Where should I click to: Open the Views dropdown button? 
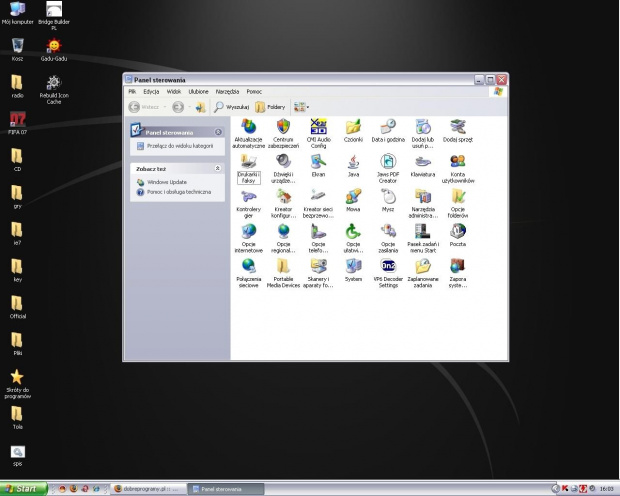[301, 107]
